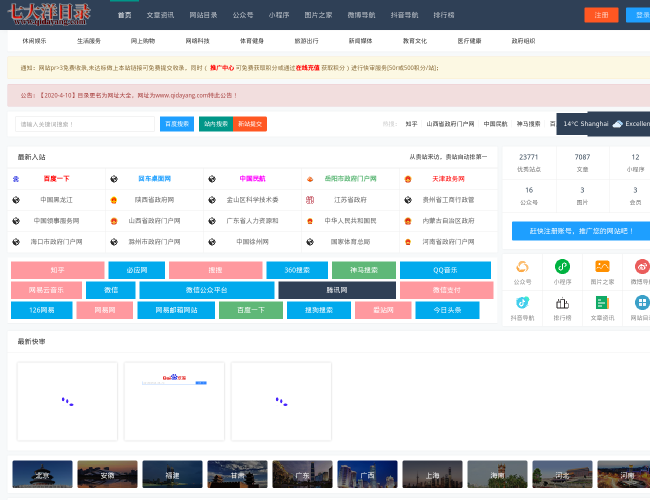Open the 广东 region image tile
Image resolution: width=650 pixels, height=500 pixels.
[302, 474]
